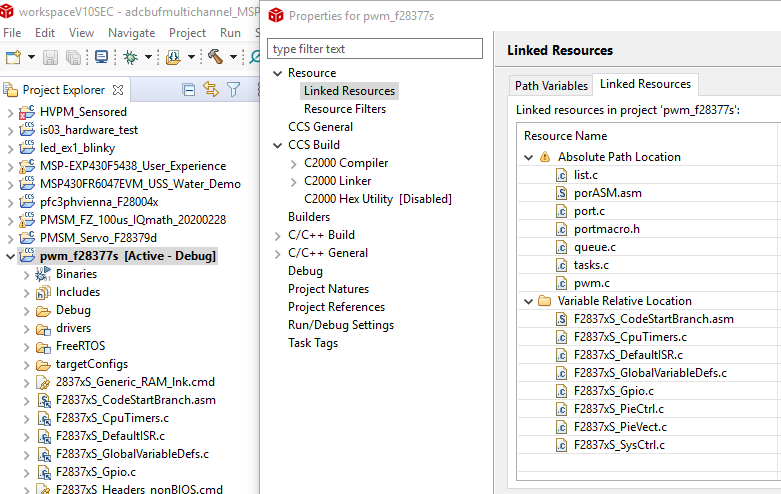Click the Terminal monitor toolbar icon

coord(101,58)
